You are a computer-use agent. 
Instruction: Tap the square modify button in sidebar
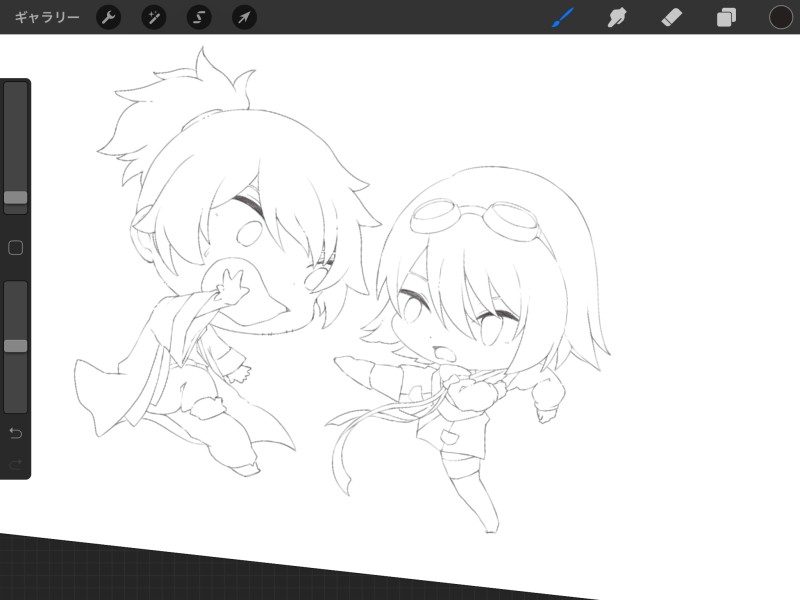click(x=16, y=248)
